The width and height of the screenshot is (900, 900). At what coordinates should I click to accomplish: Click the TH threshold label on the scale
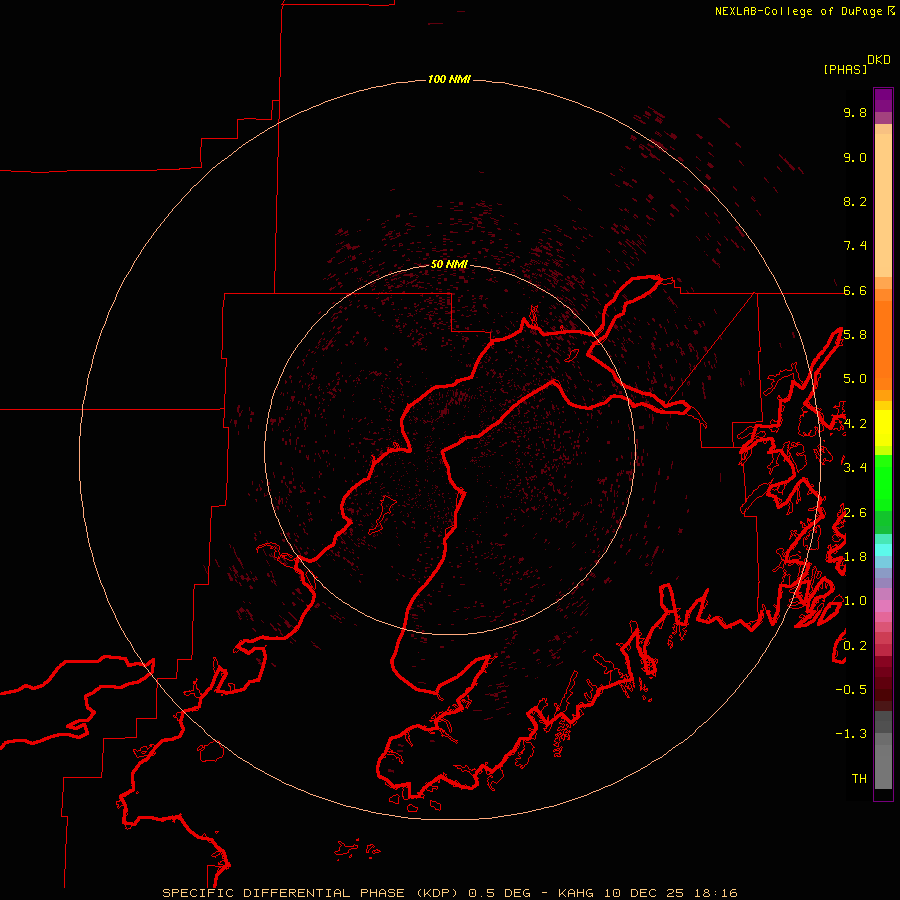click(859, 779)
